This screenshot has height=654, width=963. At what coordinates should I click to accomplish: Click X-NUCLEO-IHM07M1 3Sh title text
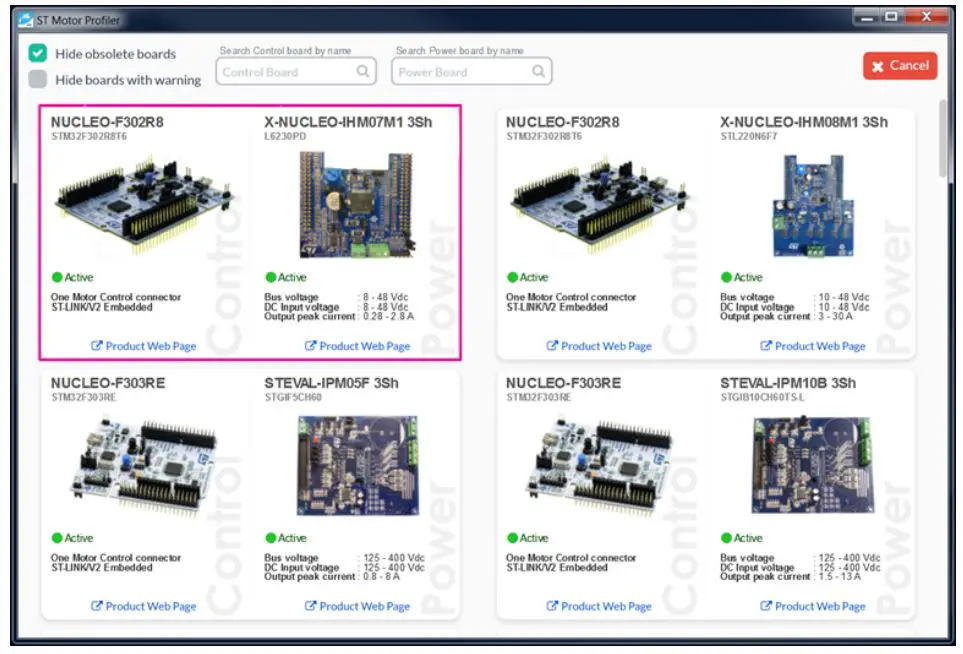coord(348,122)
